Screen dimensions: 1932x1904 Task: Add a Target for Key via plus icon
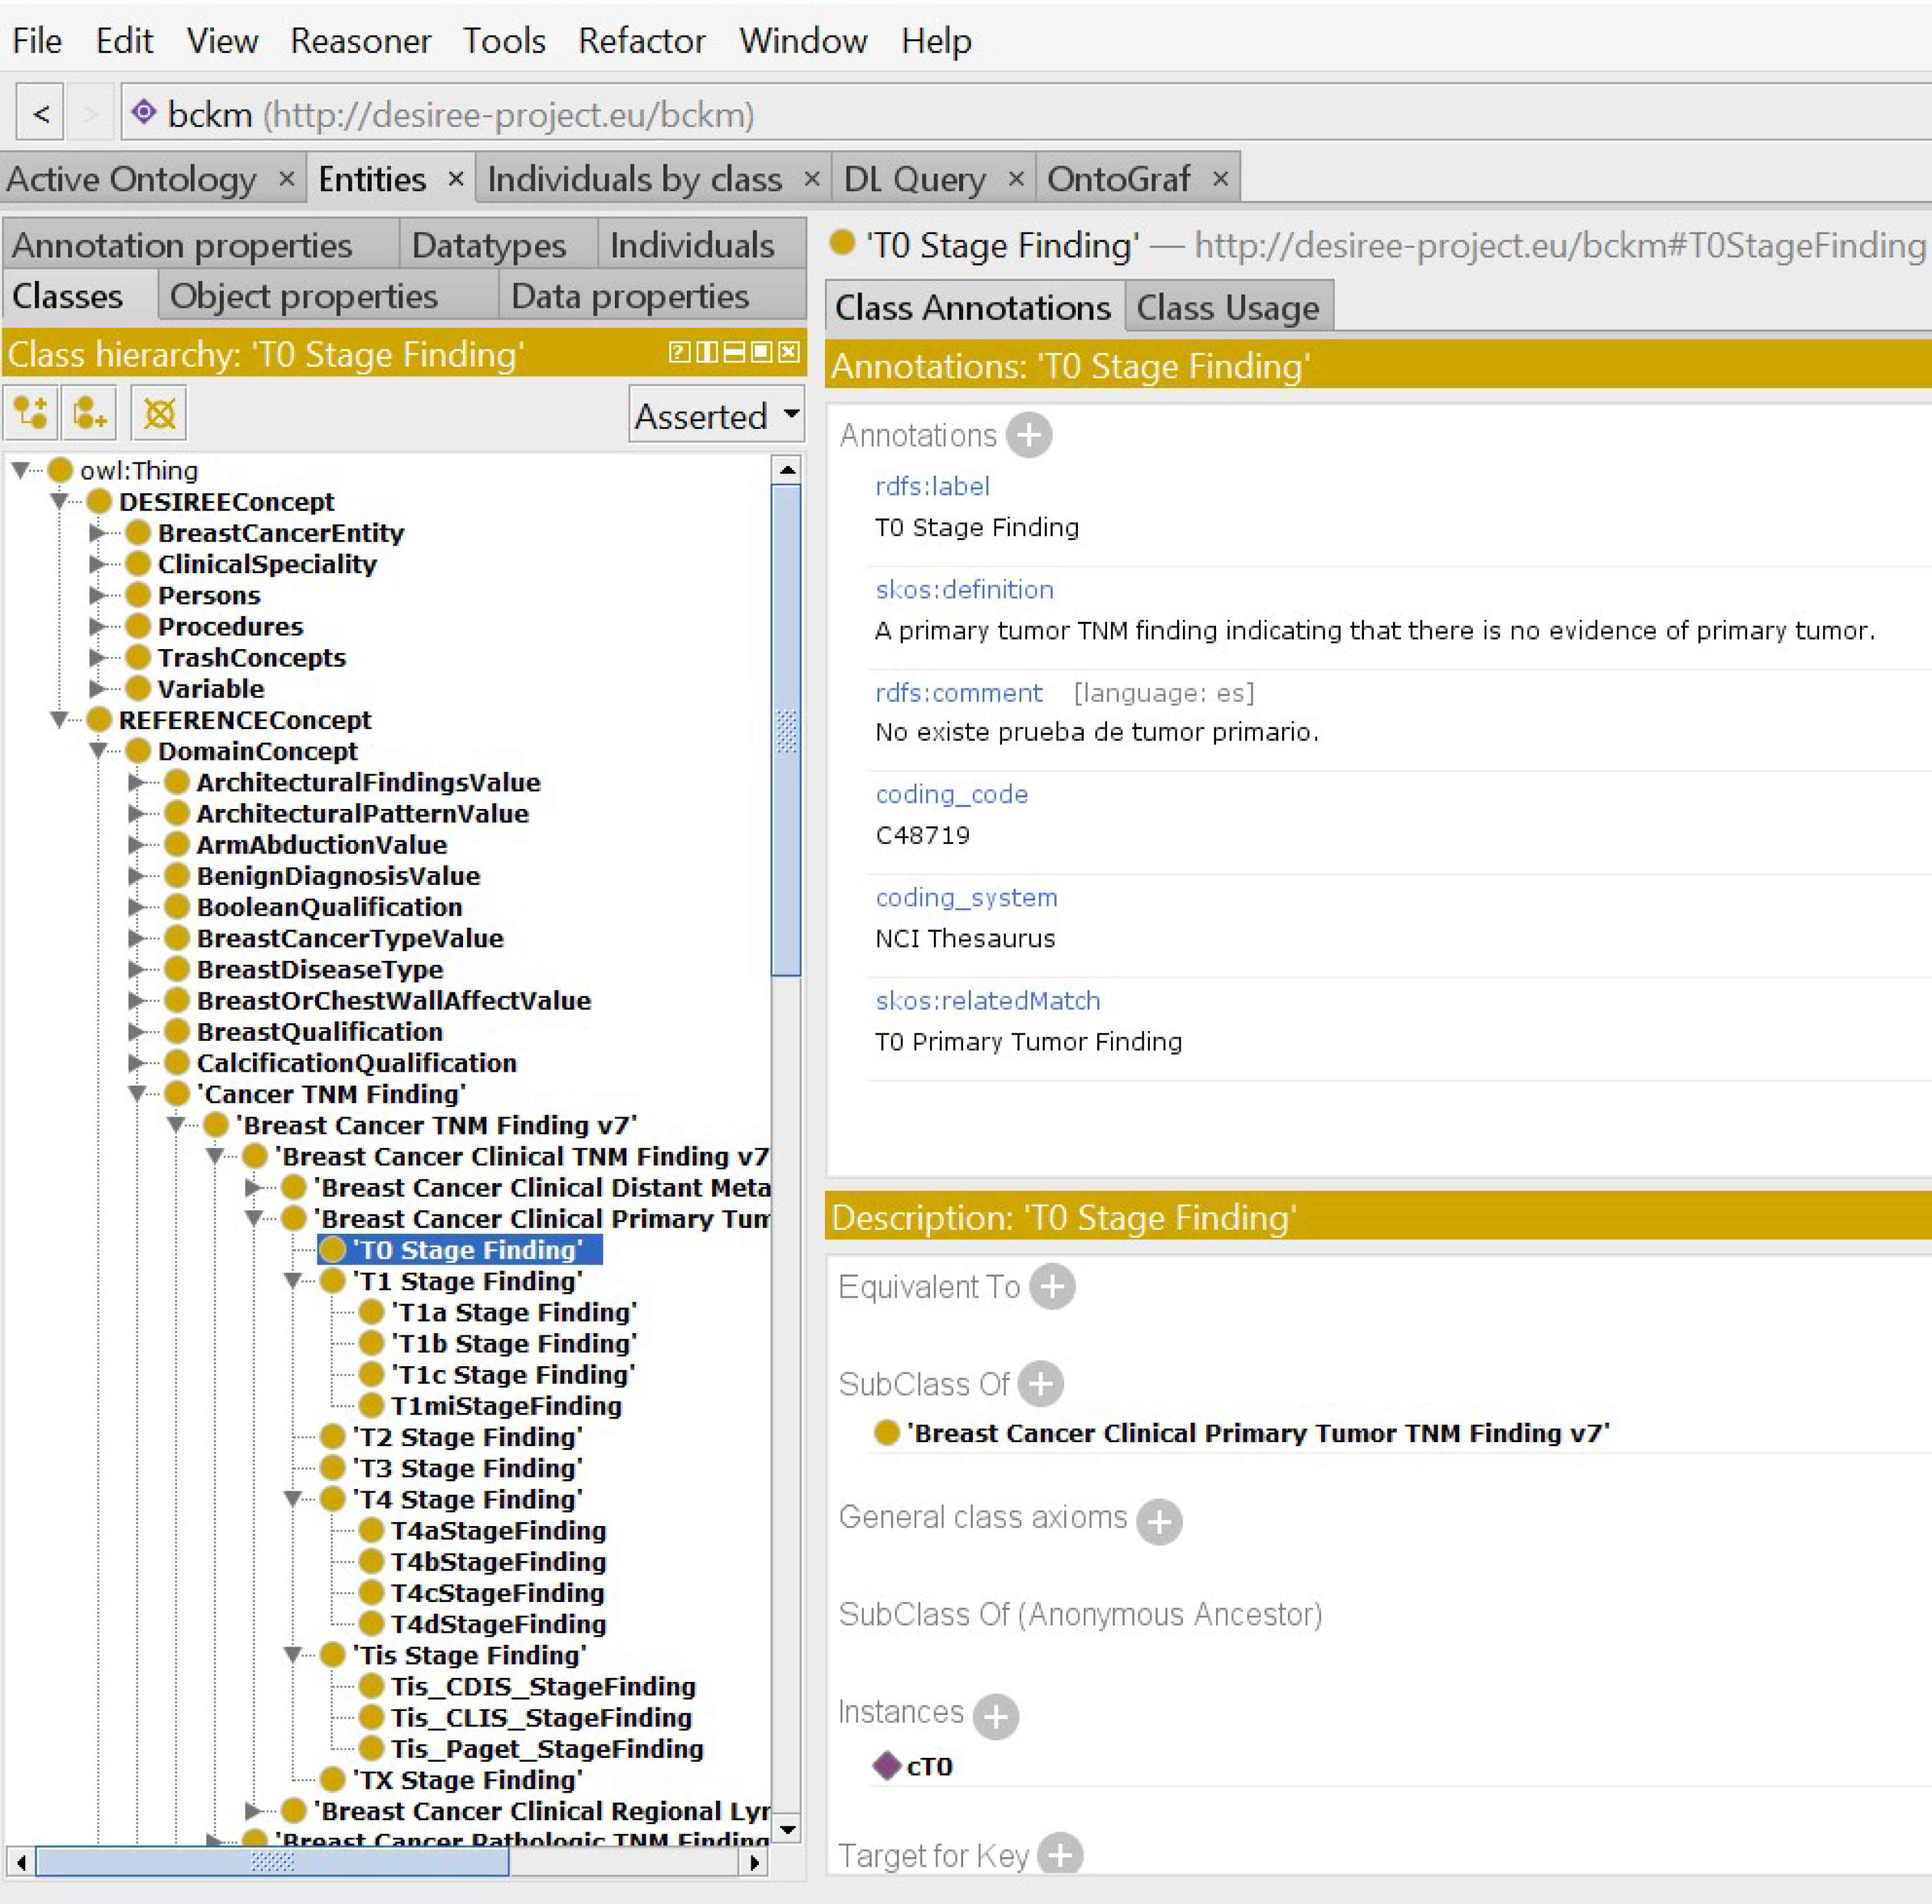click(x=1060, y=1855)
